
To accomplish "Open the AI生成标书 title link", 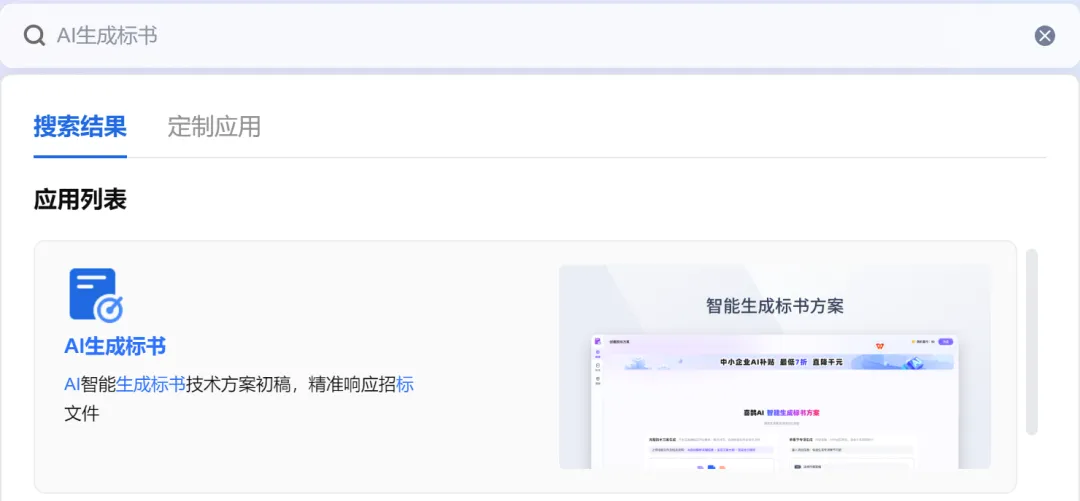I will click(x=115, y=347).
